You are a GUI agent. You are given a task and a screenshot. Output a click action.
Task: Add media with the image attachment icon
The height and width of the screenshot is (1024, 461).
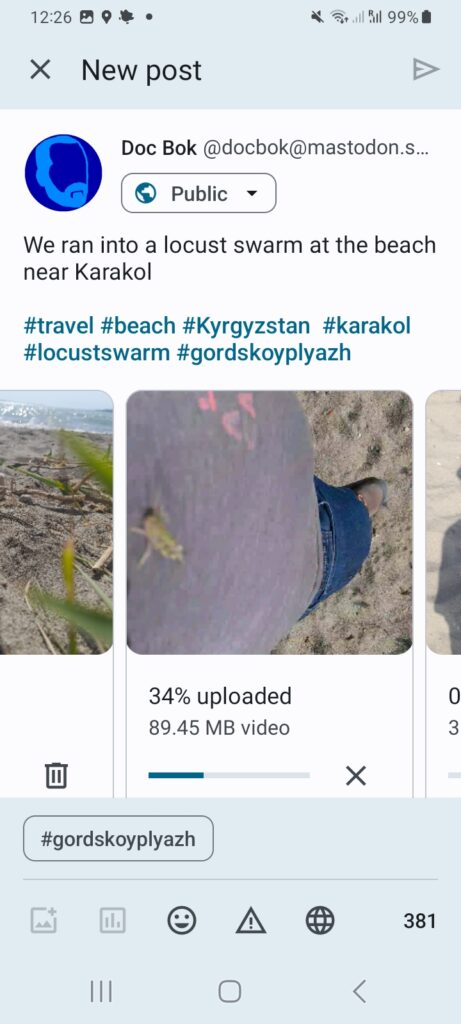coord(44,921)
